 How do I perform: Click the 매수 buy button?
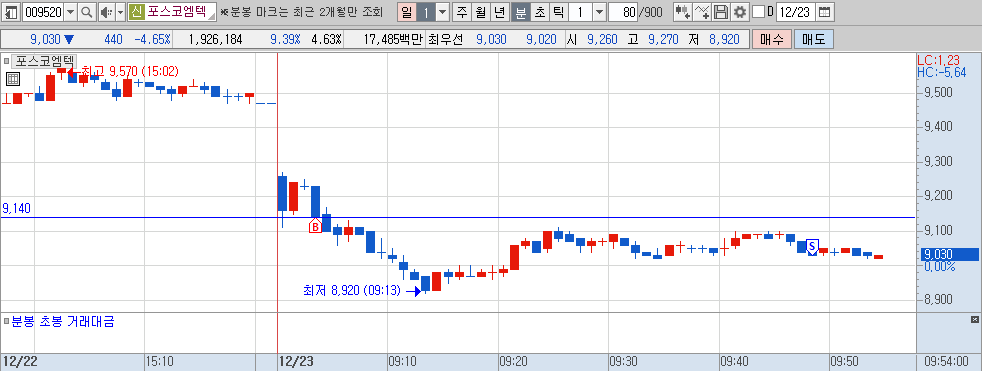click(772, 39)
